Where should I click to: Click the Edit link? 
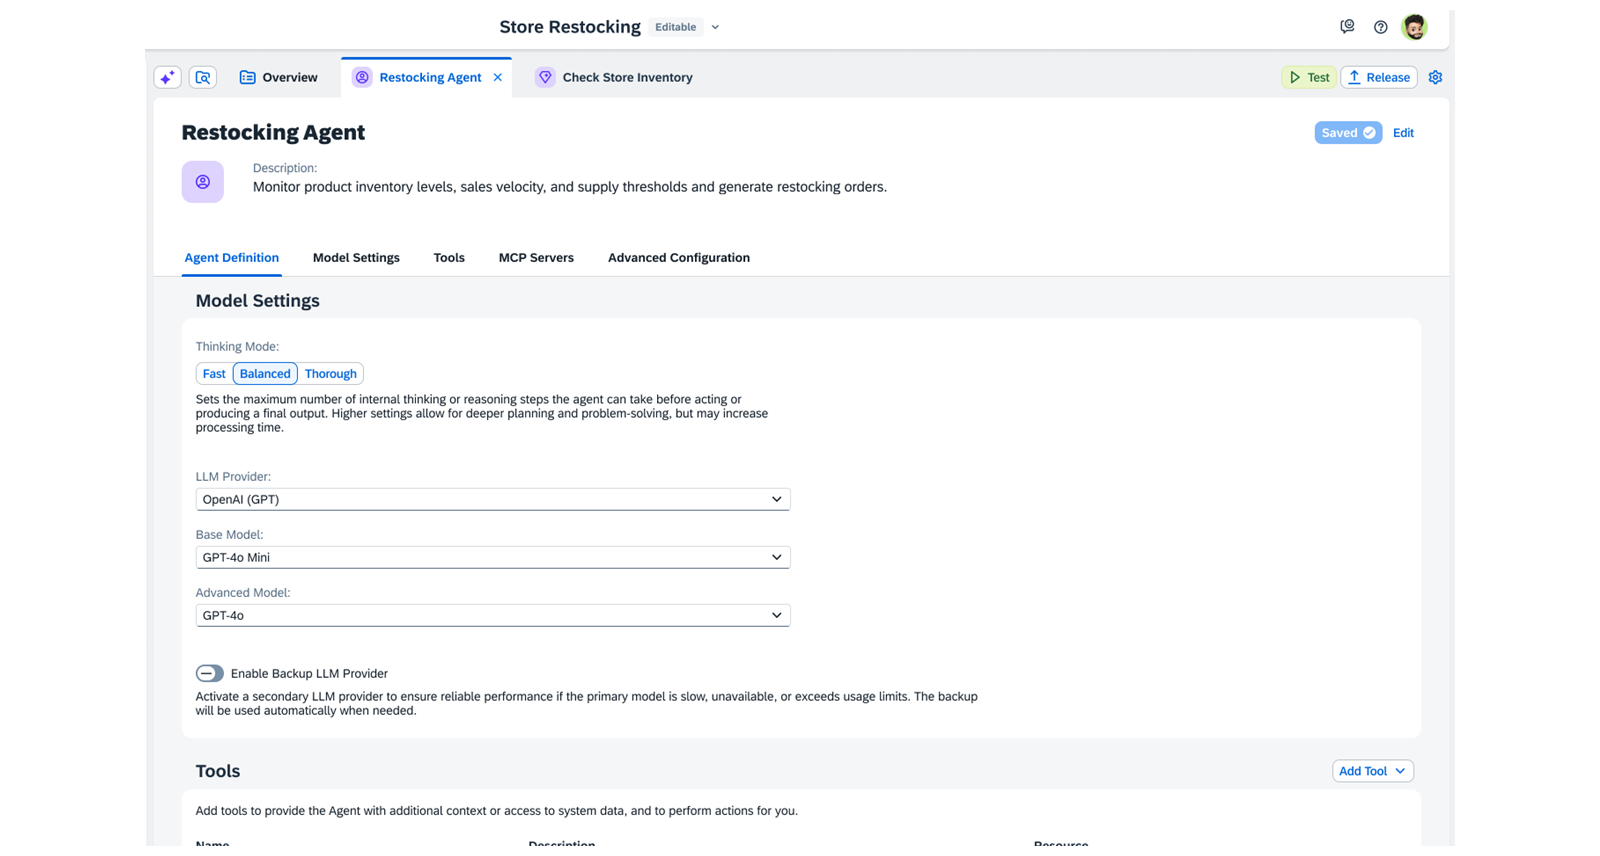pyautogui.click(x=1403, y=133)
